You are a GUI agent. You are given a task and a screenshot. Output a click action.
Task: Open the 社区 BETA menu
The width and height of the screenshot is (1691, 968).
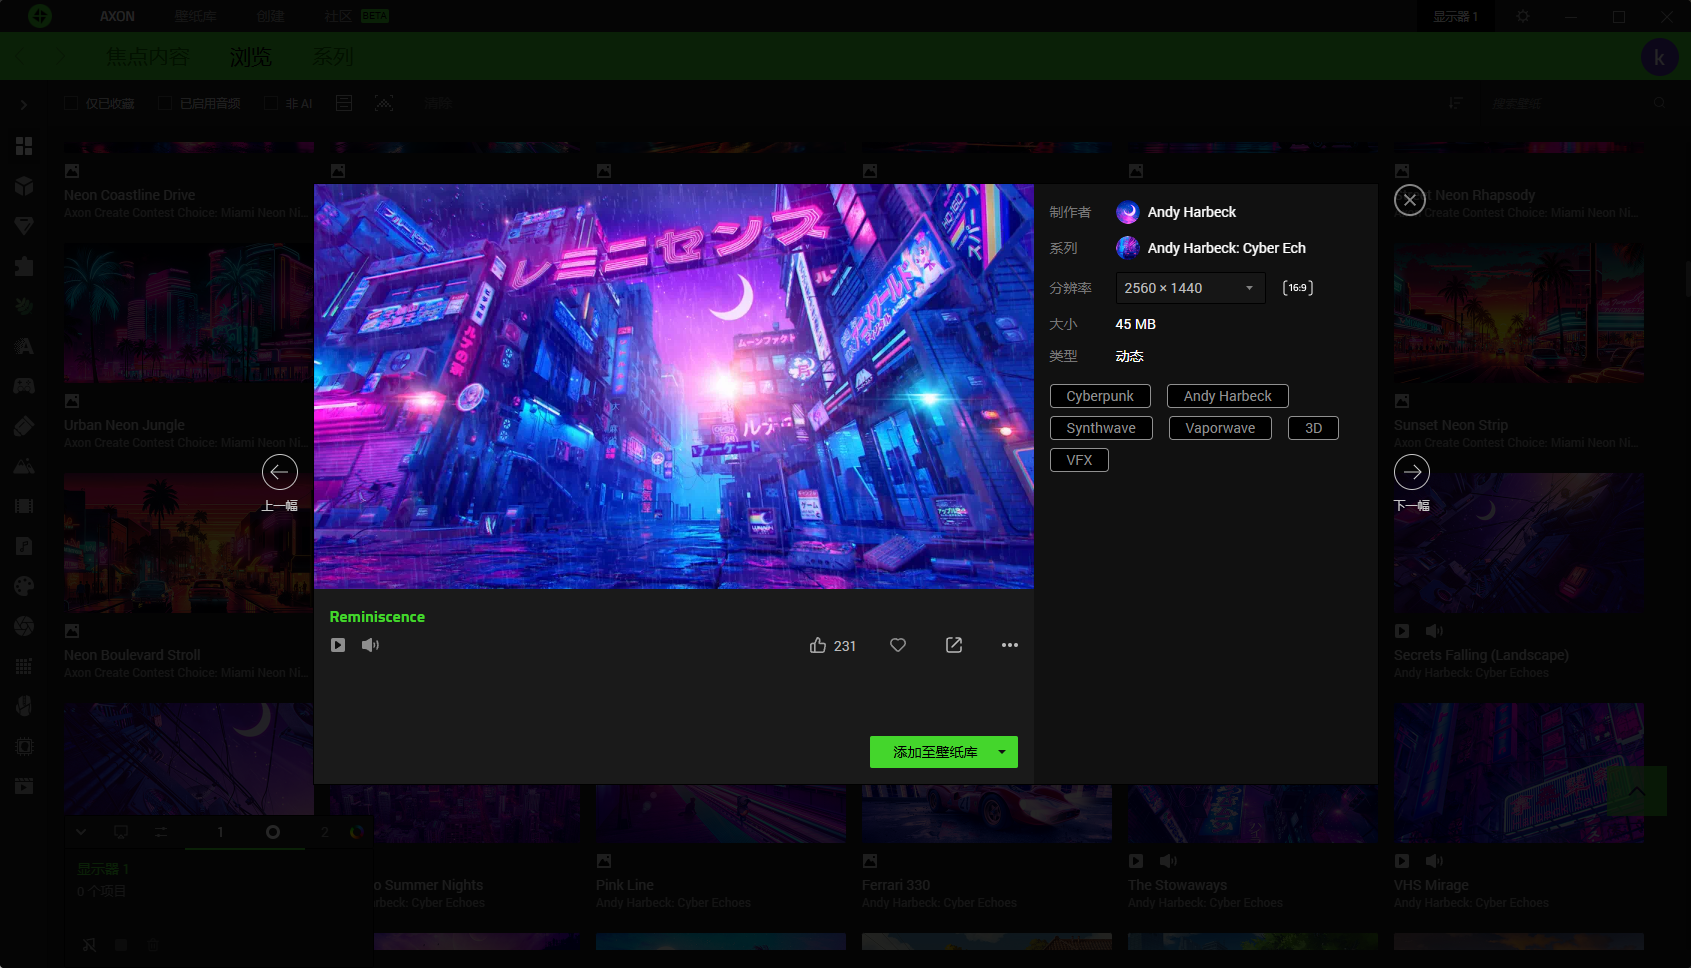coord(356,16)
